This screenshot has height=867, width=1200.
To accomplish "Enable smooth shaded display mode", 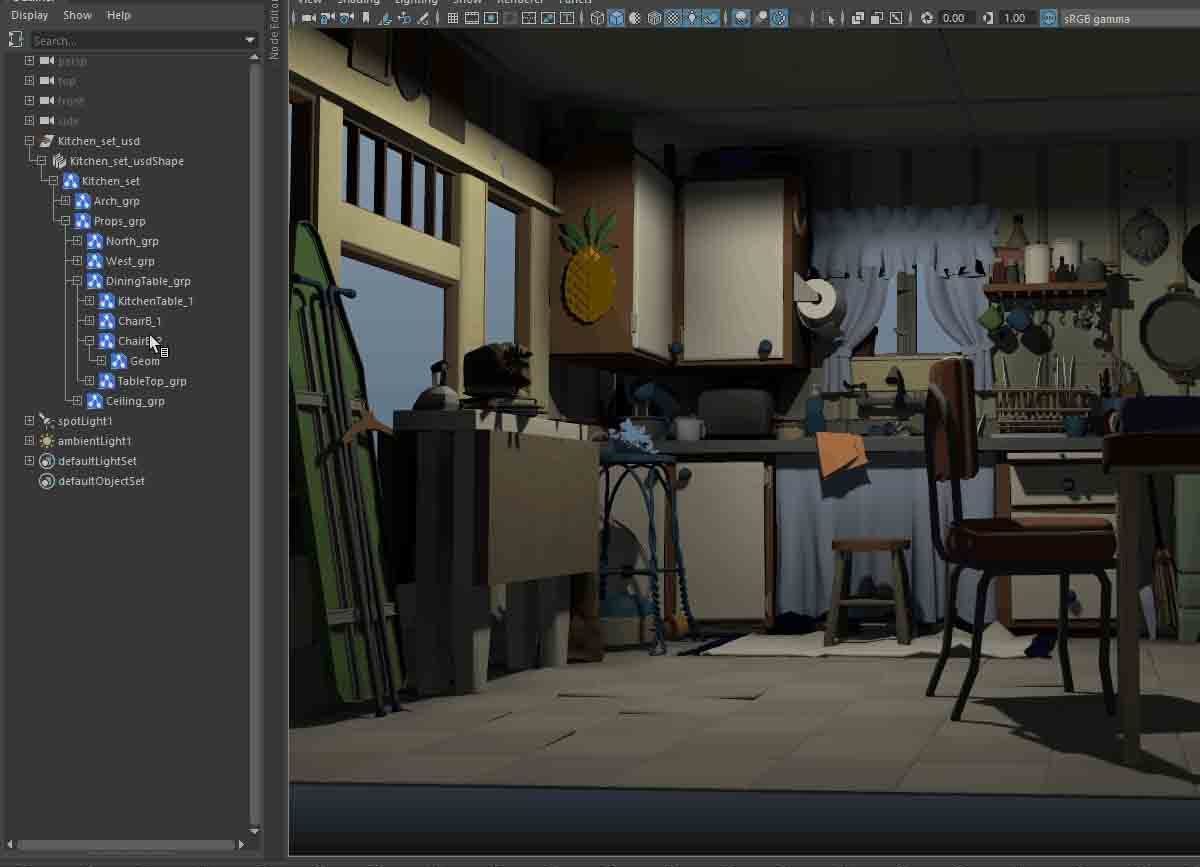I will point(616,17).
